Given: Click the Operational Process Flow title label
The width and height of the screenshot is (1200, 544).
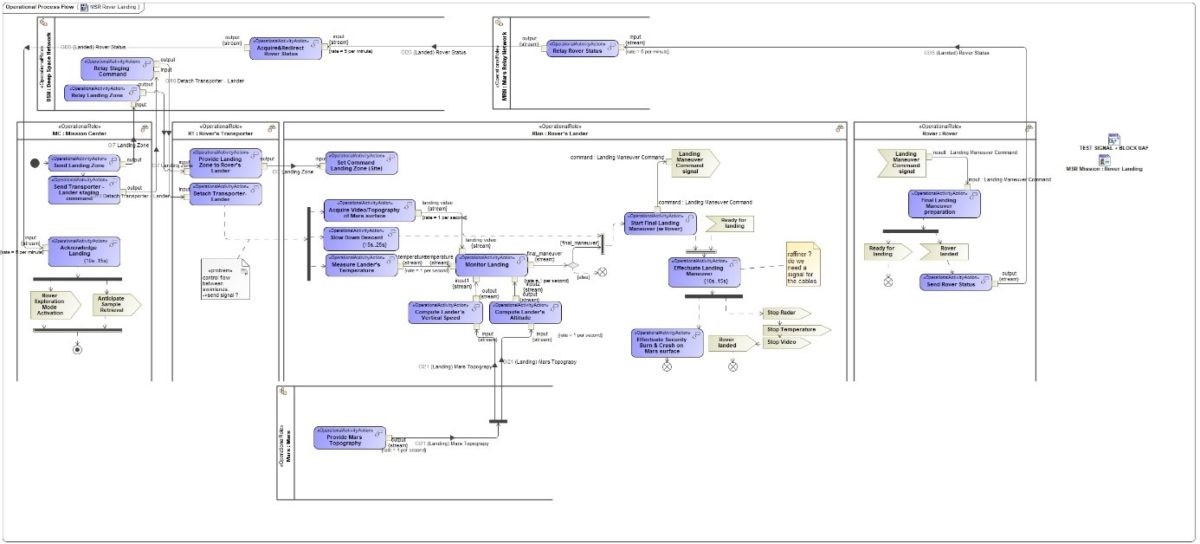Looking at the screenshot, I should (39, 7).
